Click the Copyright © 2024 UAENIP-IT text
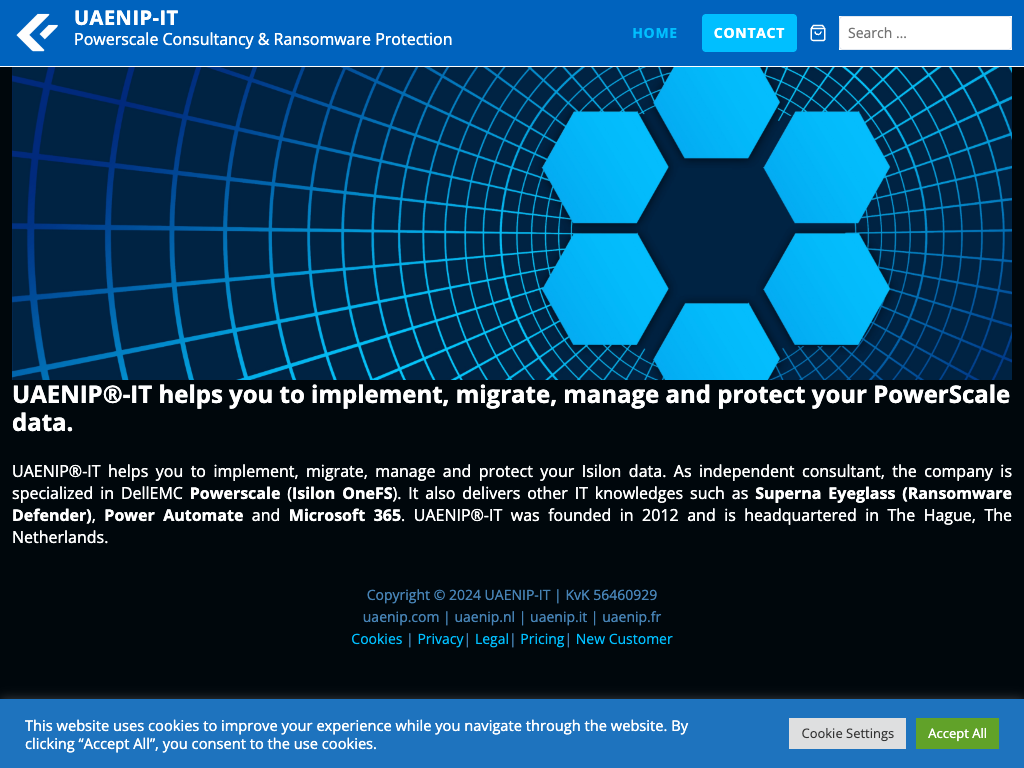The image size is (1024, 768). pyautogui.click(x=458, y=595)
